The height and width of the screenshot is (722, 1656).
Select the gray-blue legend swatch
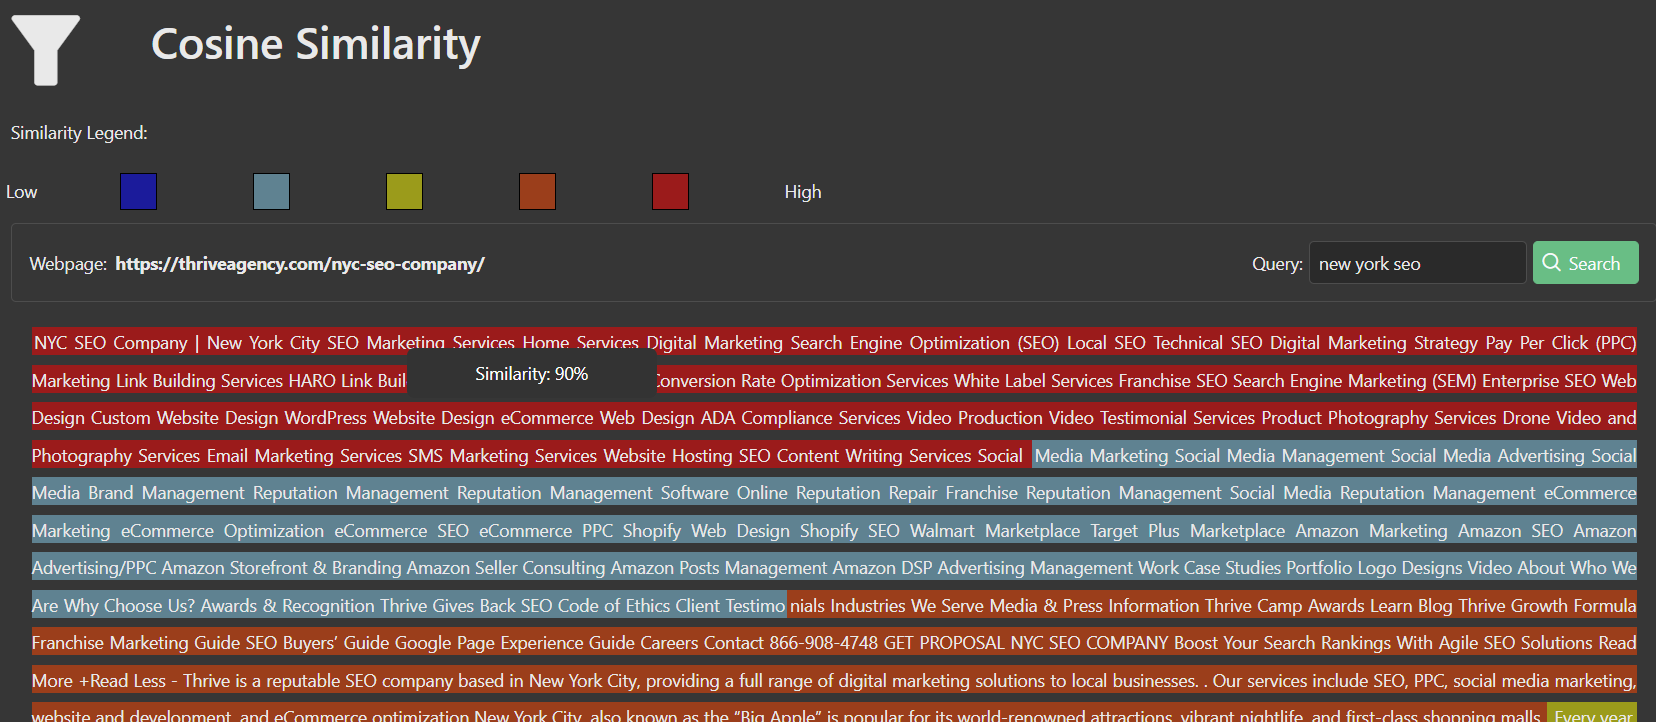click(x=271, y=191)
